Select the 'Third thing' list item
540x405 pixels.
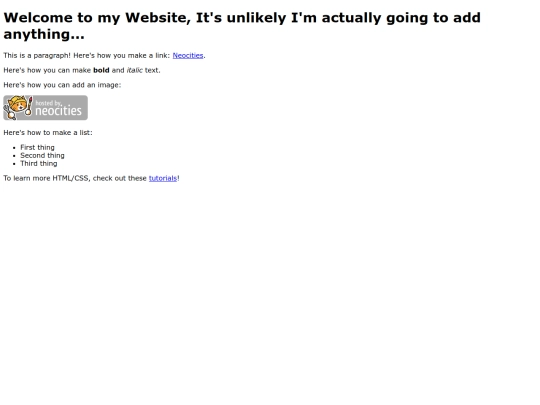coord(39,164)
